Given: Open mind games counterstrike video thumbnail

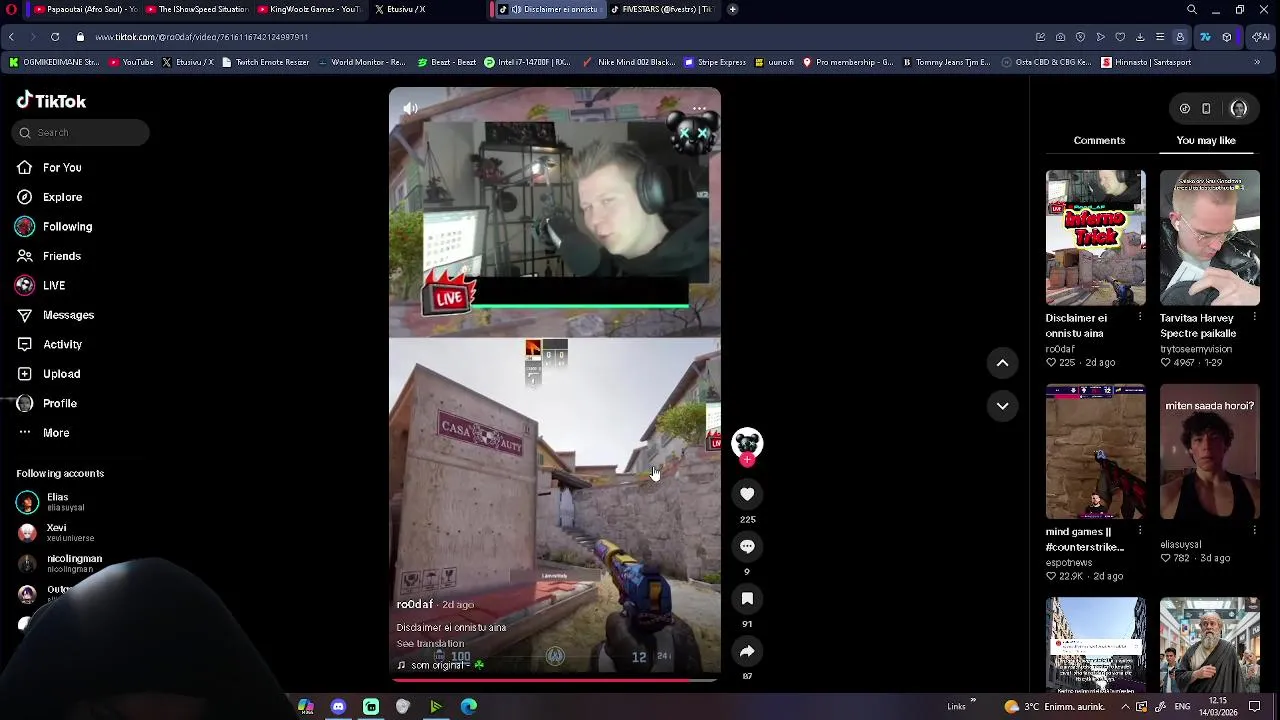Looking at the screenshot, I should click(x=1096, y=451).
